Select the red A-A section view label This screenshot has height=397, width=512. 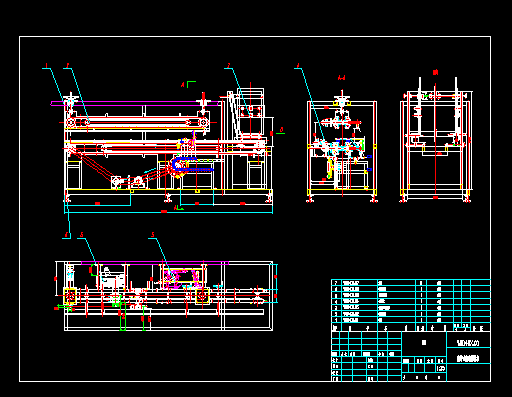point(341,78)
